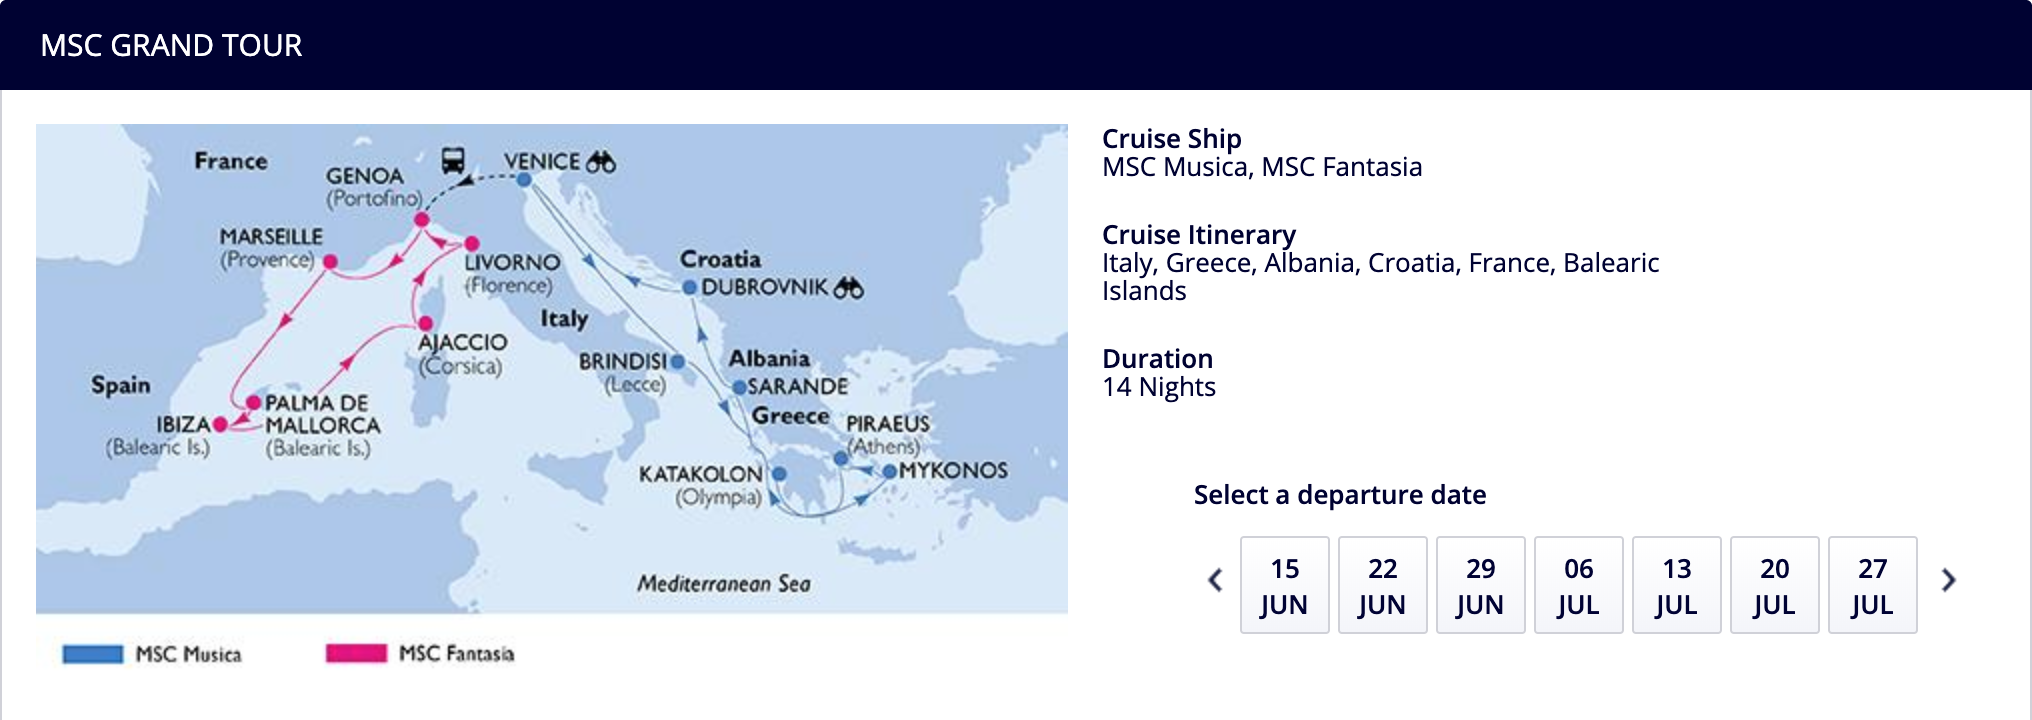This screenshot has height=720, width=2032.
Task: Select the 15 JUN departure date
Action: (1285, 585)
